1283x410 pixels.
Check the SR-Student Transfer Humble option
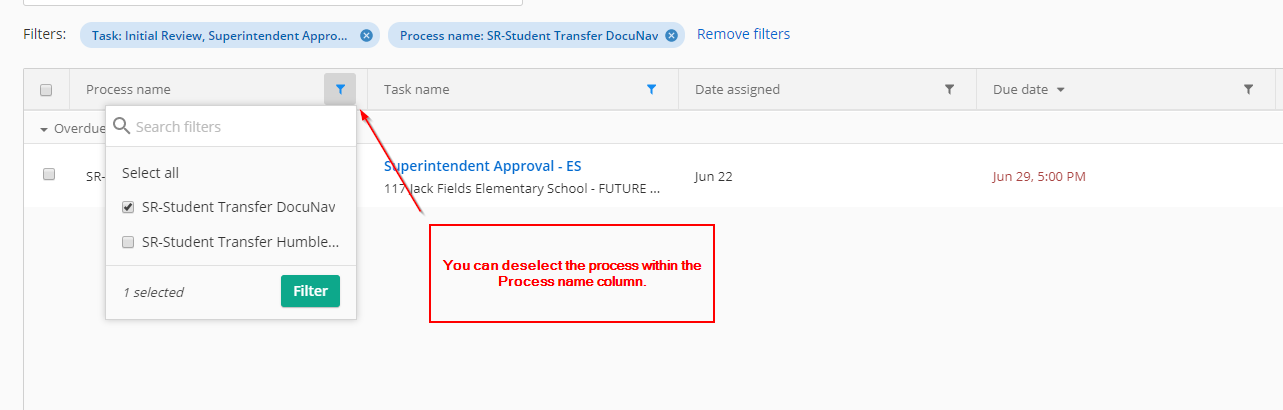(128, 241)
